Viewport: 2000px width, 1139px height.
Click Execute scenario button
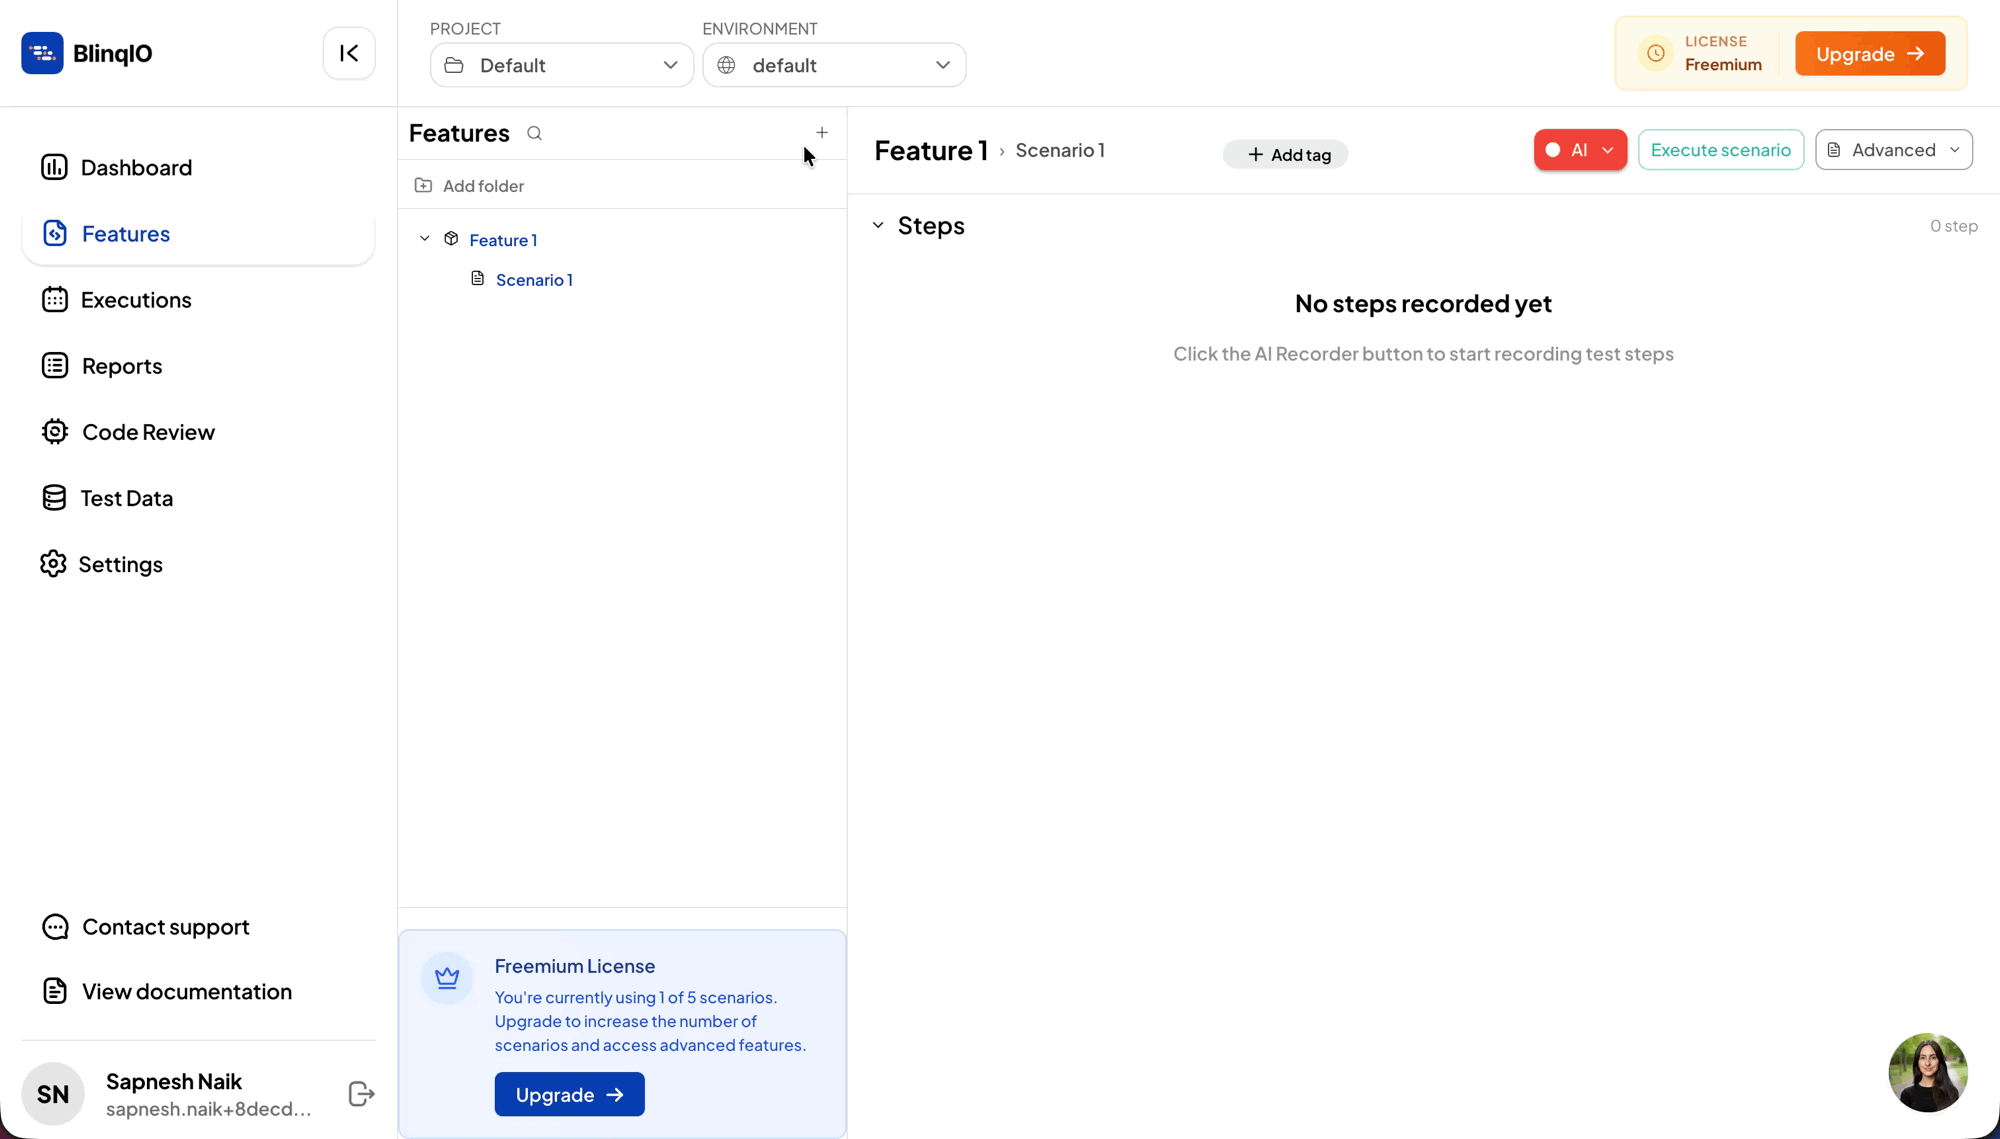click(1720, 150)
